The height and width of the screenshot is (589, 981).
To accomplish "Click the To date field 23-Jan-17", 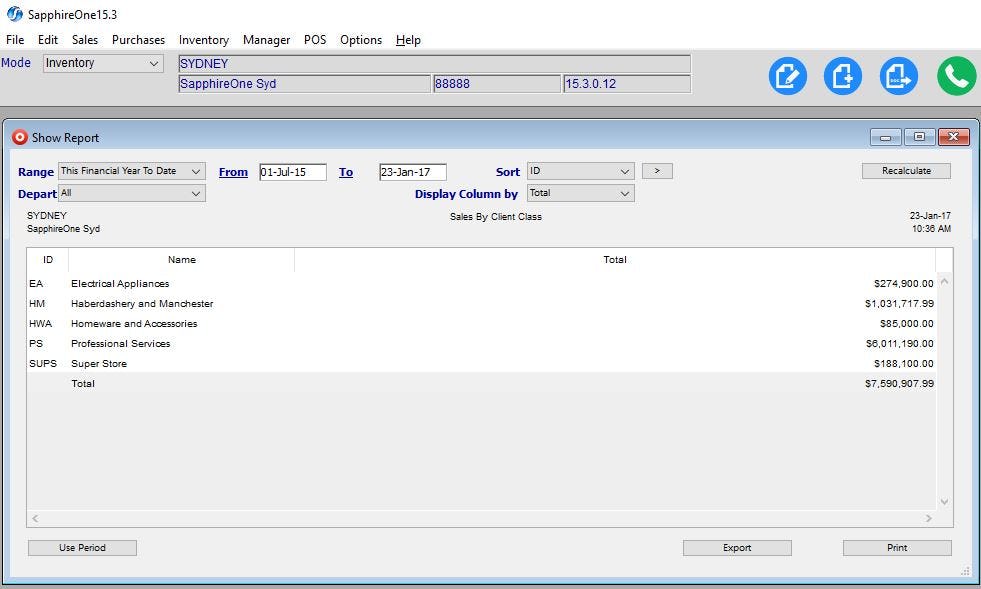I will (x=413, y=172).
